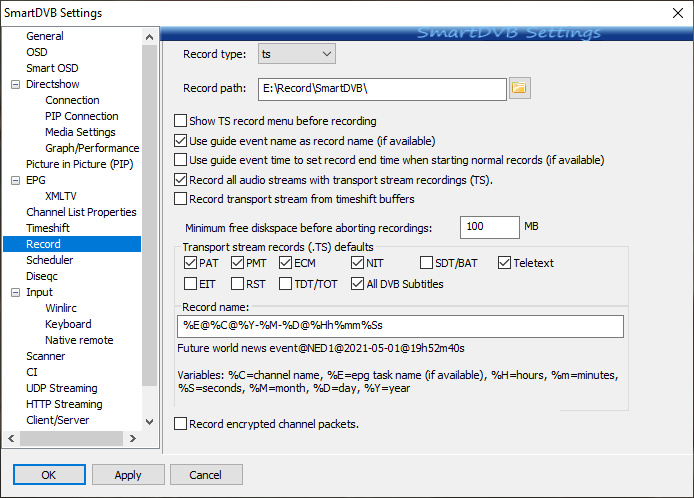Toggle the Teletext checkbox
Image resolution: width=694 pixels, height=498 pixels.
pyautogui.click(x=505, y=263)
